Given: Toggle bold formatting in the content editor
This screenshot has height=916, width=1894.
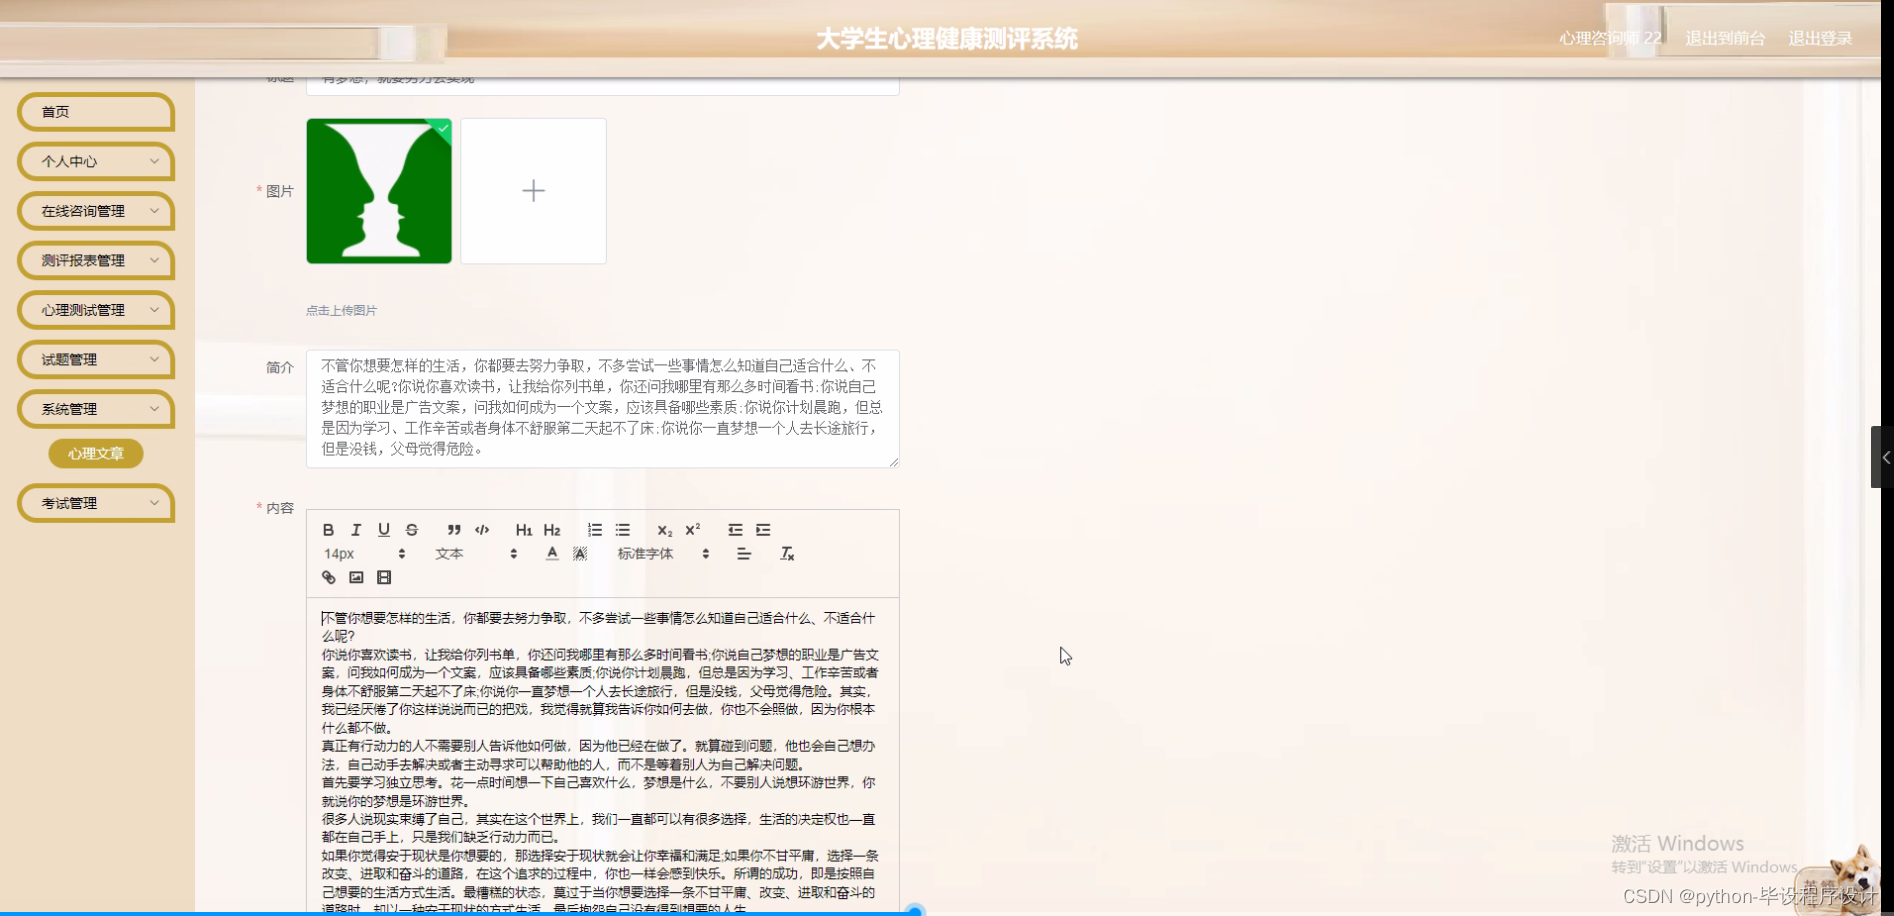Looking at the screenshot, I should pyautogui.click(x=328, y=529).
